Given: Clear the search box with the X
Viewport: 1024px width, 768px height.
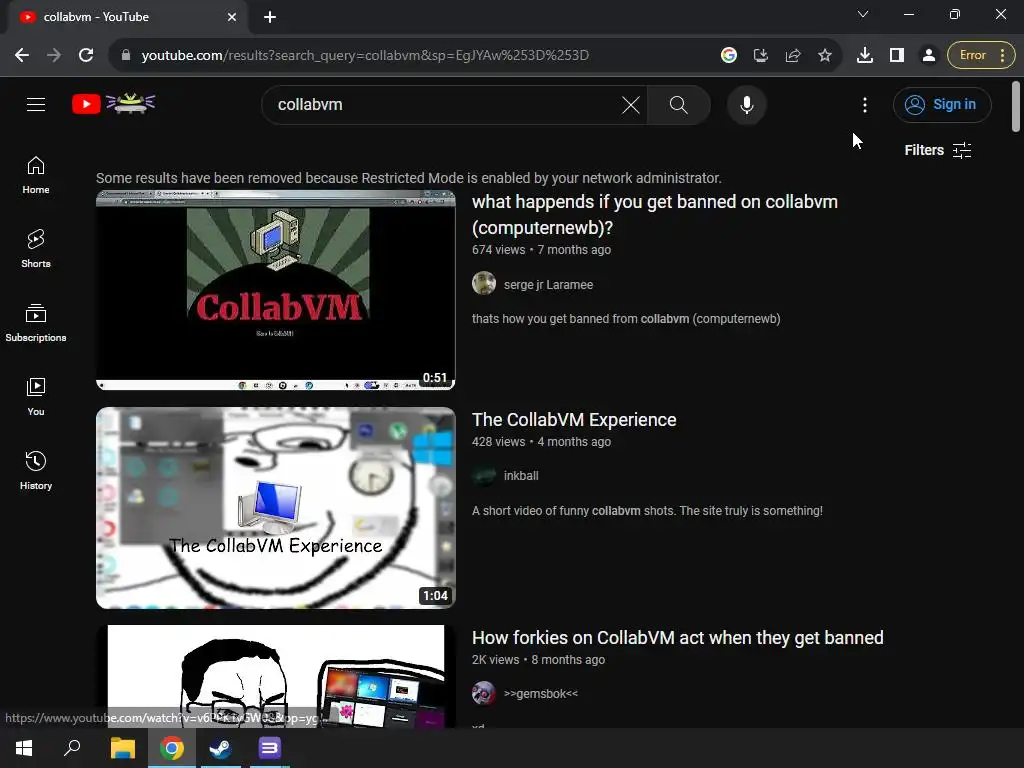Looking at the screenshot, I should coord(631,104).
